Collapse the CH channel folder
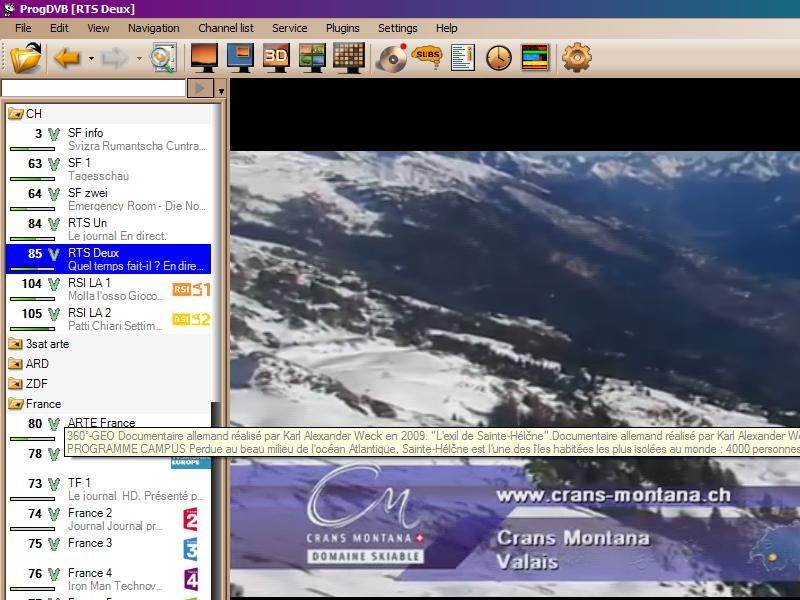This screenshot has width=800, height=600. (15, 114)
